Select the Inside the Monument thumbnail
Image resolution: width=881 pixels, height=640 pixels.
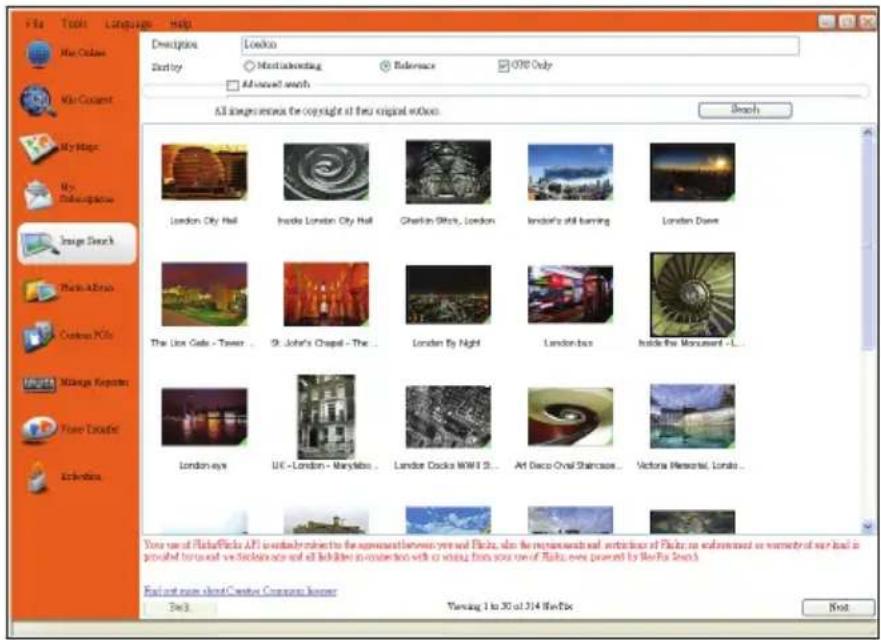(692, 294)
